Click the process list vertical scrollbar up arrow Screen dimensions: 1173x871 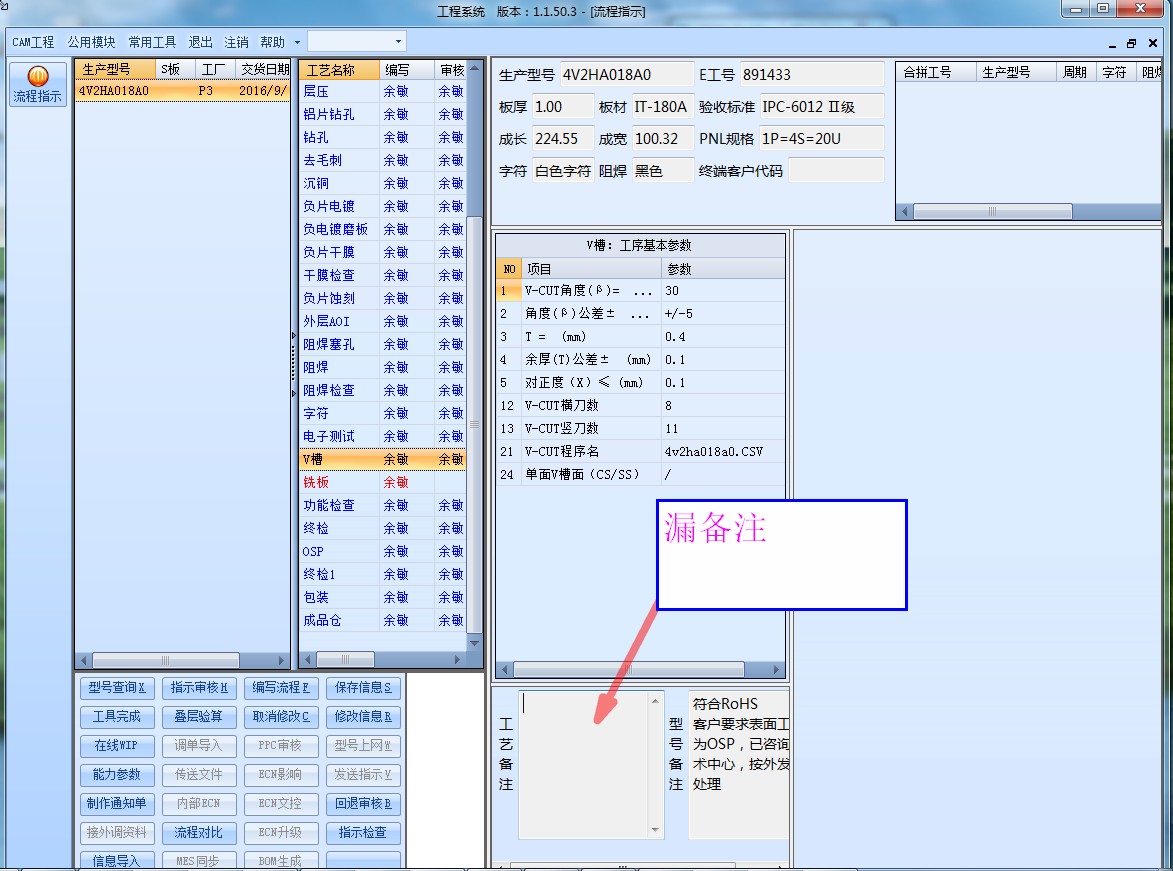[474, 69]
